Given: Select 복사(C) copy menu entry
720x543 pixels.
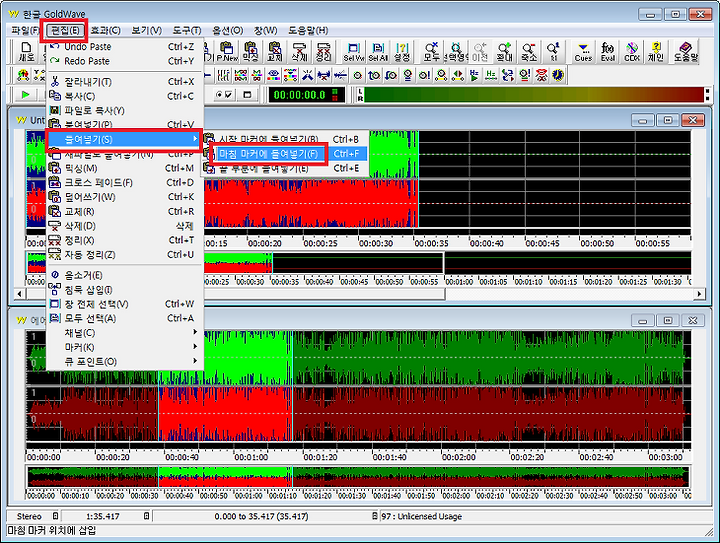Looking at the screenshot, I should pos(125,96).
